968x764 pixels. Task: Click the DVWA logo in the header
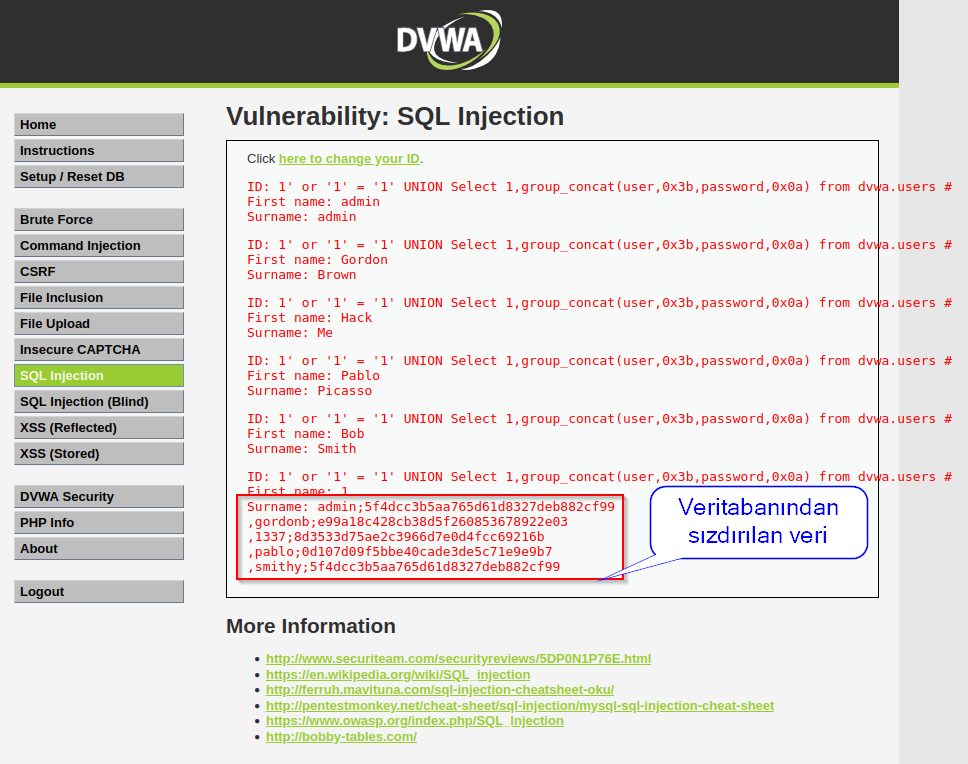coord(449,39)
